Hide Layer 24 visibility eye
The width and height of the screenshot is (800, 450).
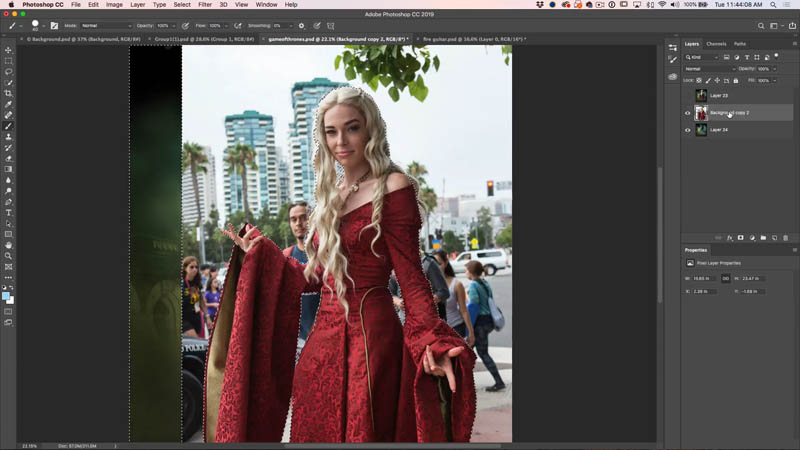687,130
